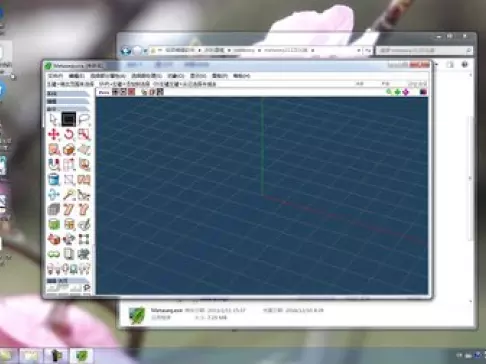The width and height of the screenshot is (486, 364).
Task: Collapse the command section header above tool icons
Action: point(68,109)
